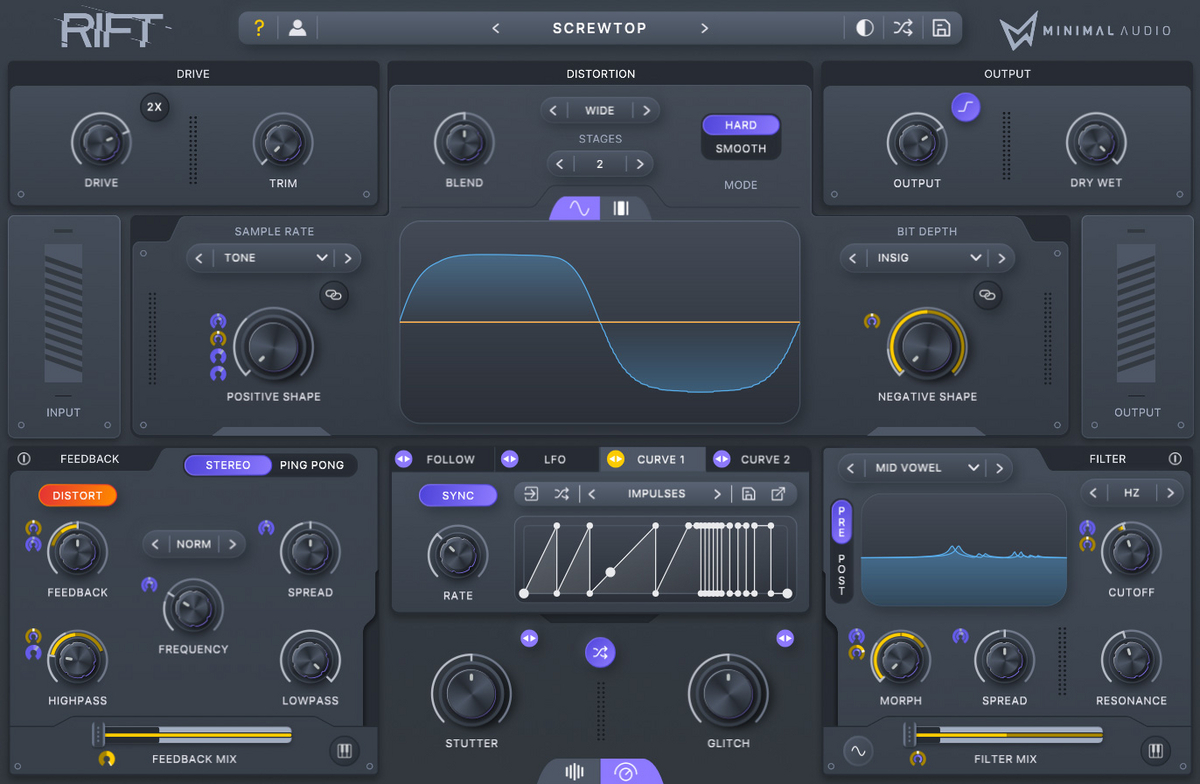Go to previous preset before SCREWTOP
1200x784 pixels.
[x=496, y=28]
